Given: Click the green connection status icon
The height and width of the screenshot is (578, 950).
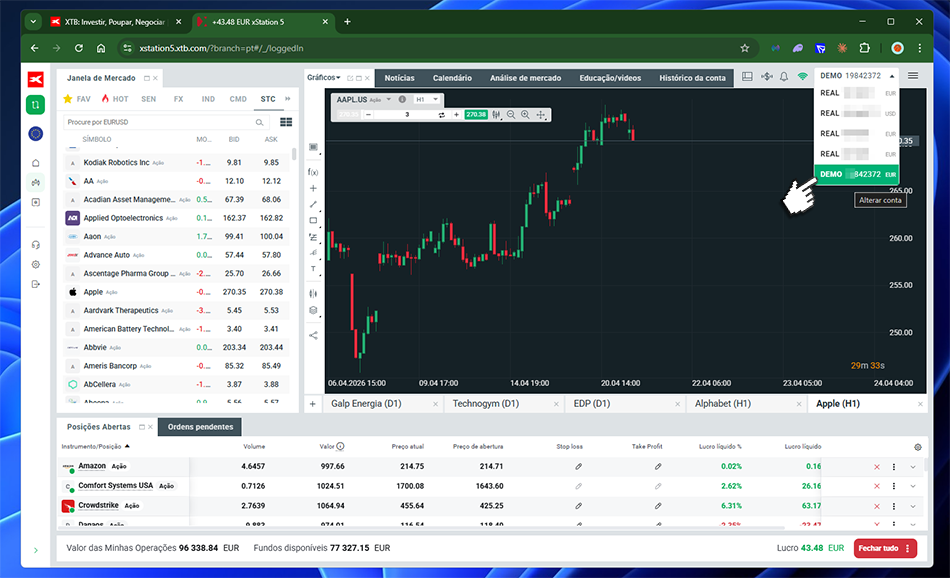Looking at the screenshot, I should tap(802, 76).
